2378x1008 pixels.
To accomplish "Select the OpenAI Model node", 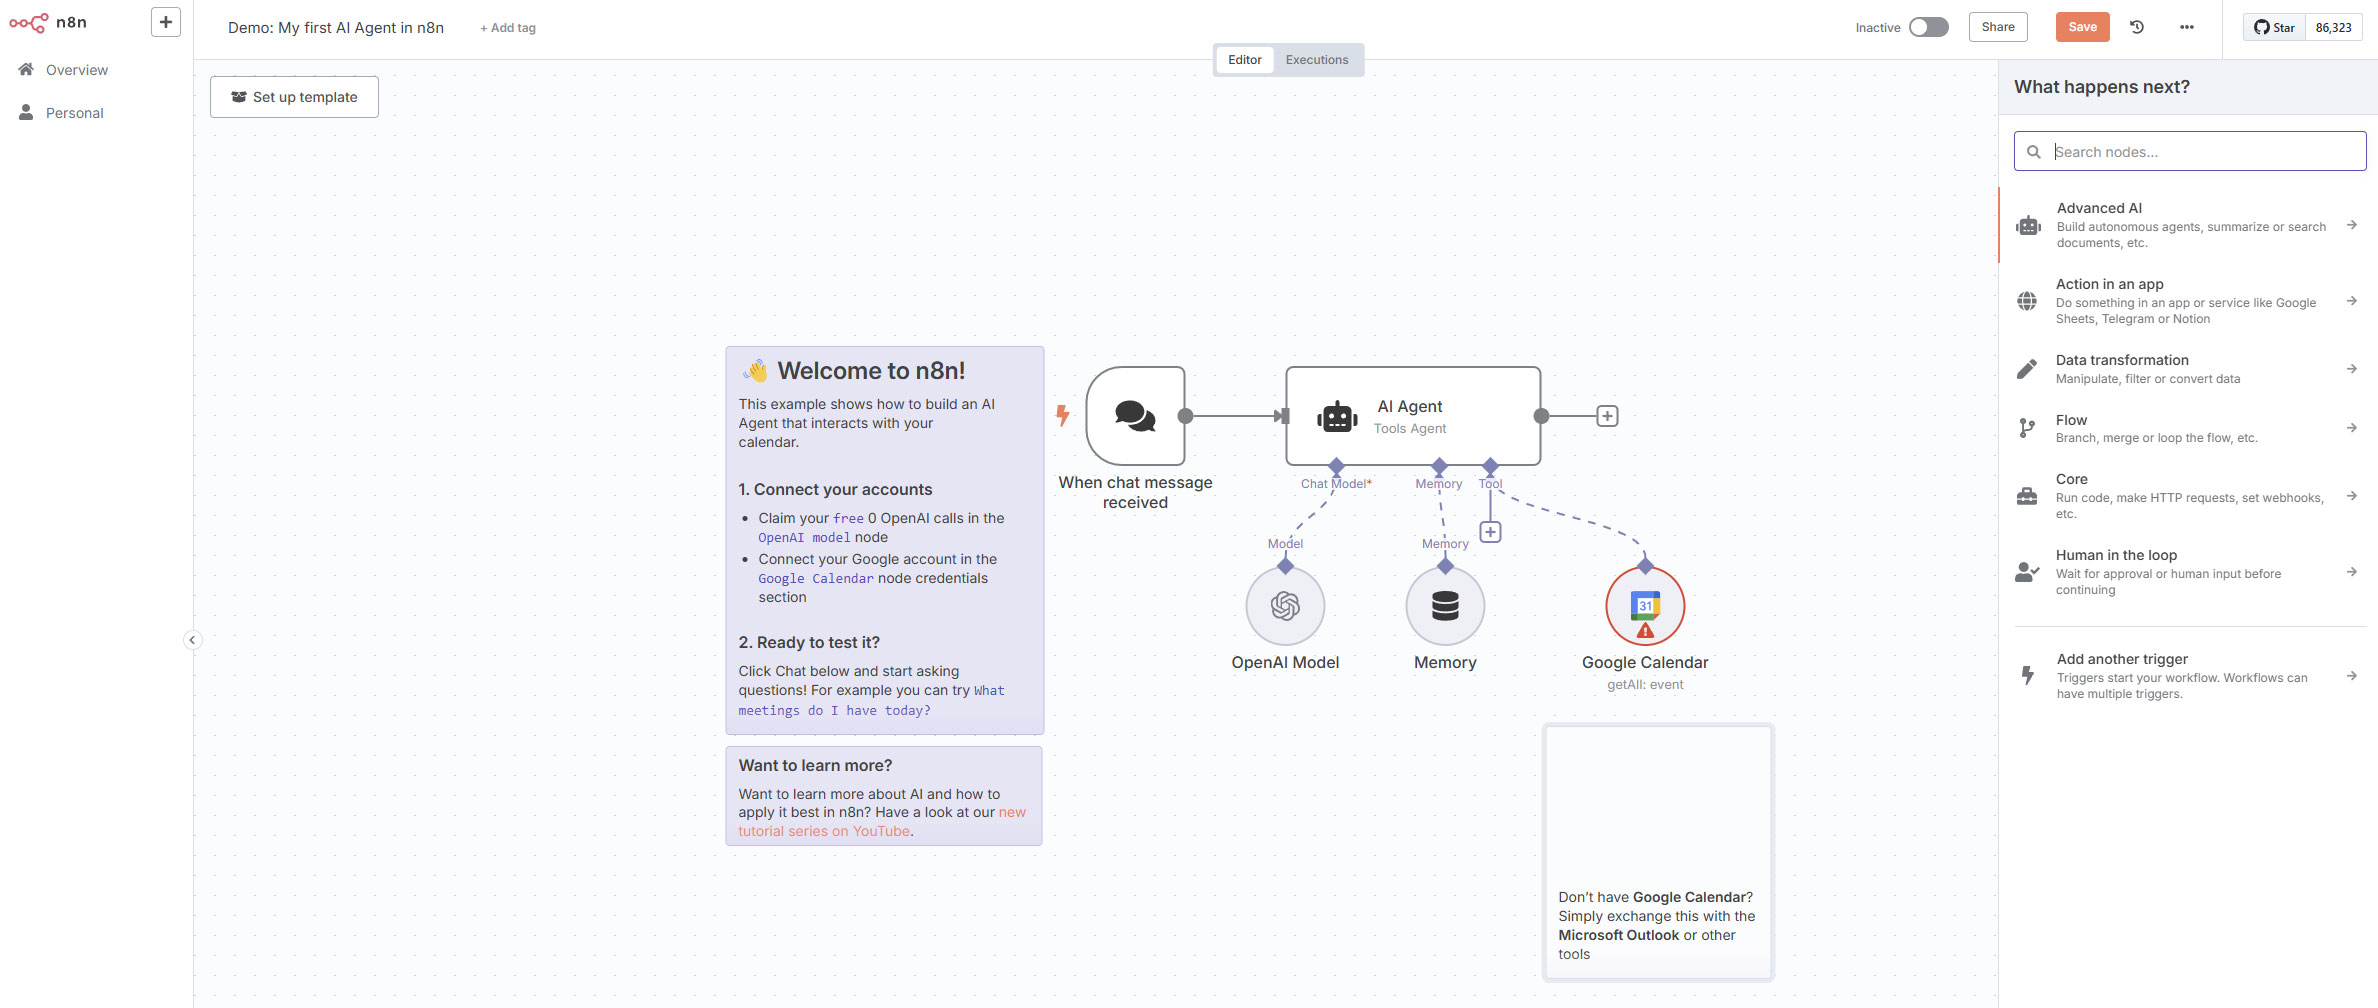I will [1285, 606].
